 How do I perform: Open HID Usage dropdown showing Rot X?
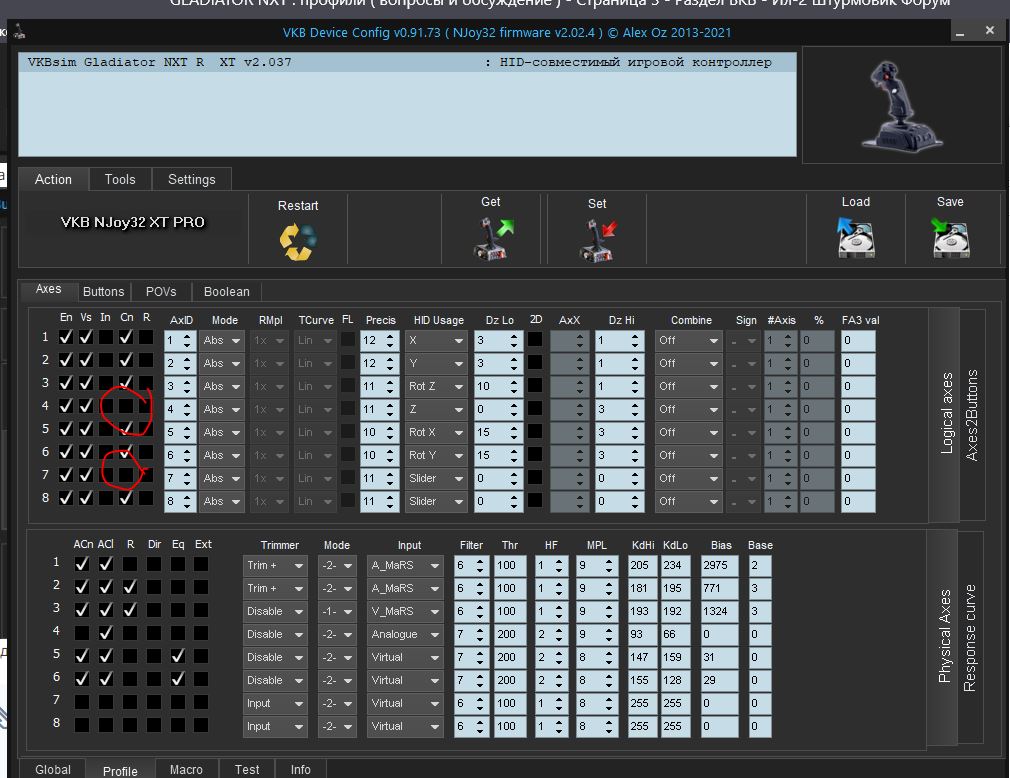click(435, 432)
